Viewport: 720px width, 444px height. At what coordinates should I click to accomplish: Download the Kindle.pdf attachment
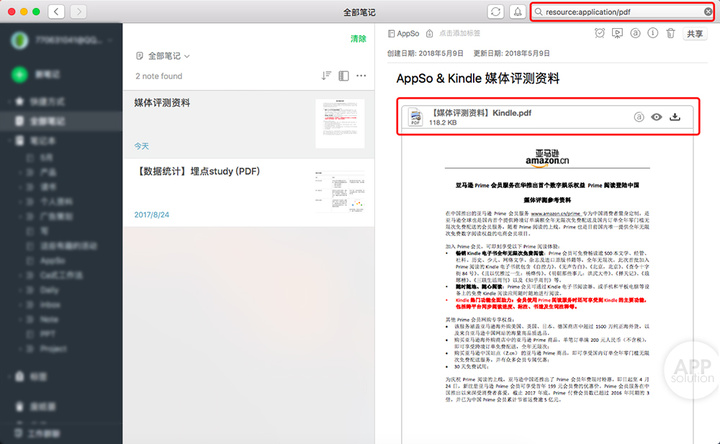pos(675,117)
